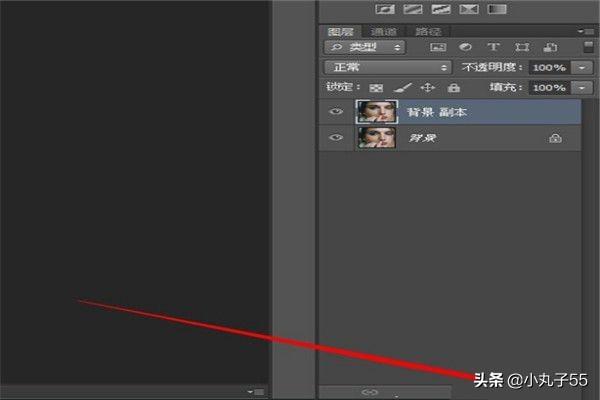Select the 背景 副本 layer name

pyautogui.click(x=437, y=112)
